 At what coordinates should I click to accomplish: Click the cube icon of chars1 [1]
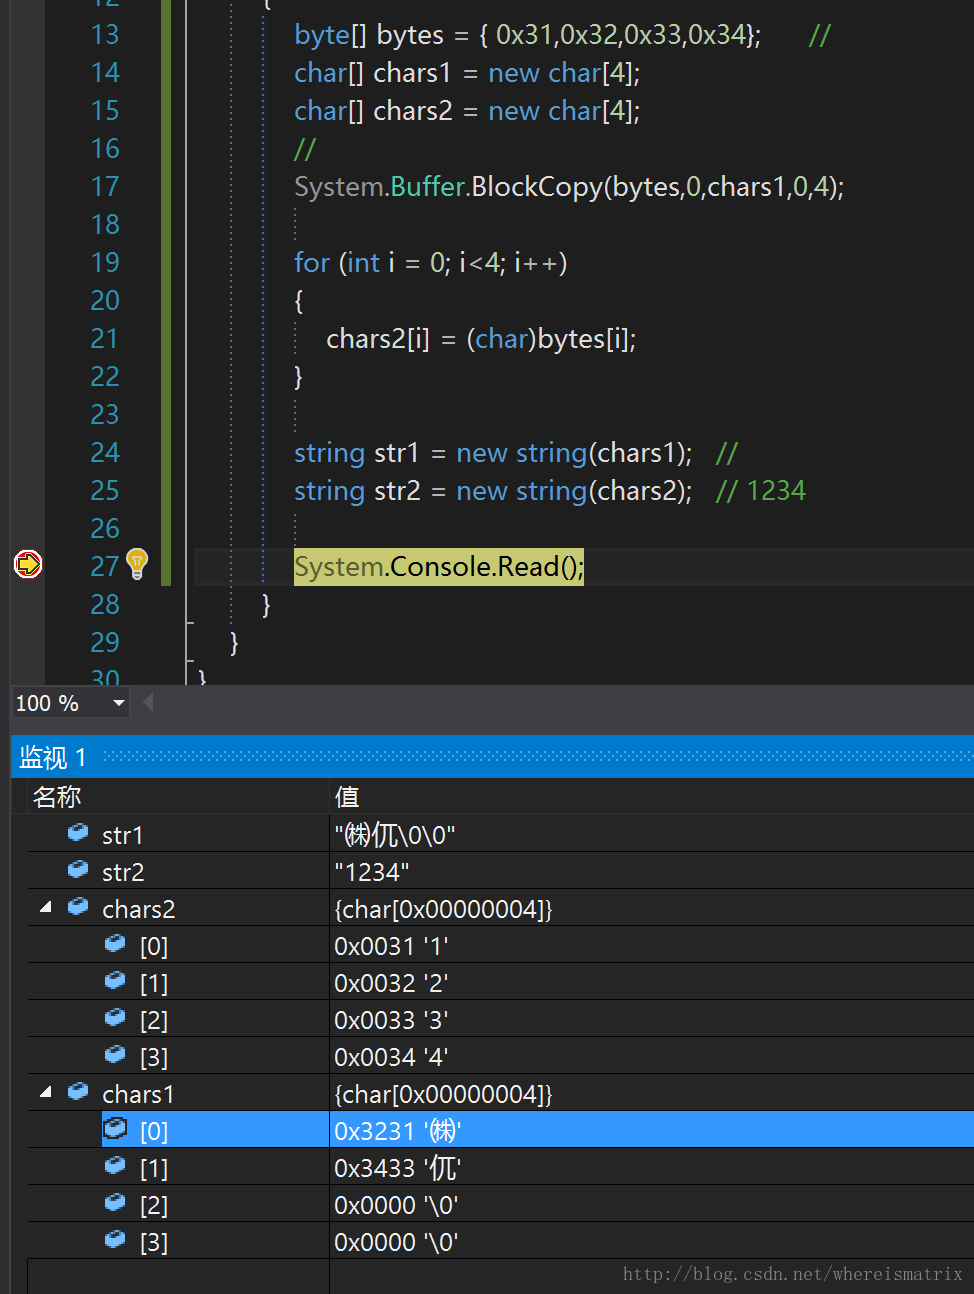116,1165
